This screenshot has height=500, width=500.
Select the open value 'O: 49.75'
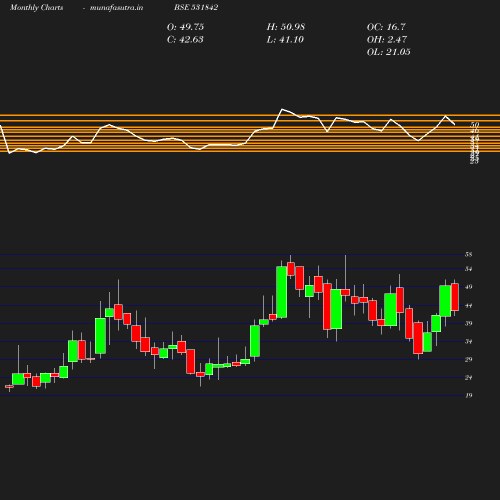185,27
